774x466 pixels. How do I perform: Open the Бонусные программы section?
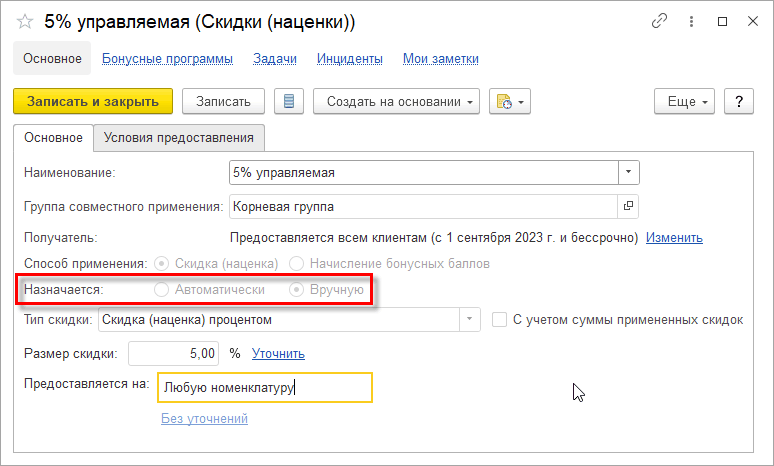click(x=167, y=59)
